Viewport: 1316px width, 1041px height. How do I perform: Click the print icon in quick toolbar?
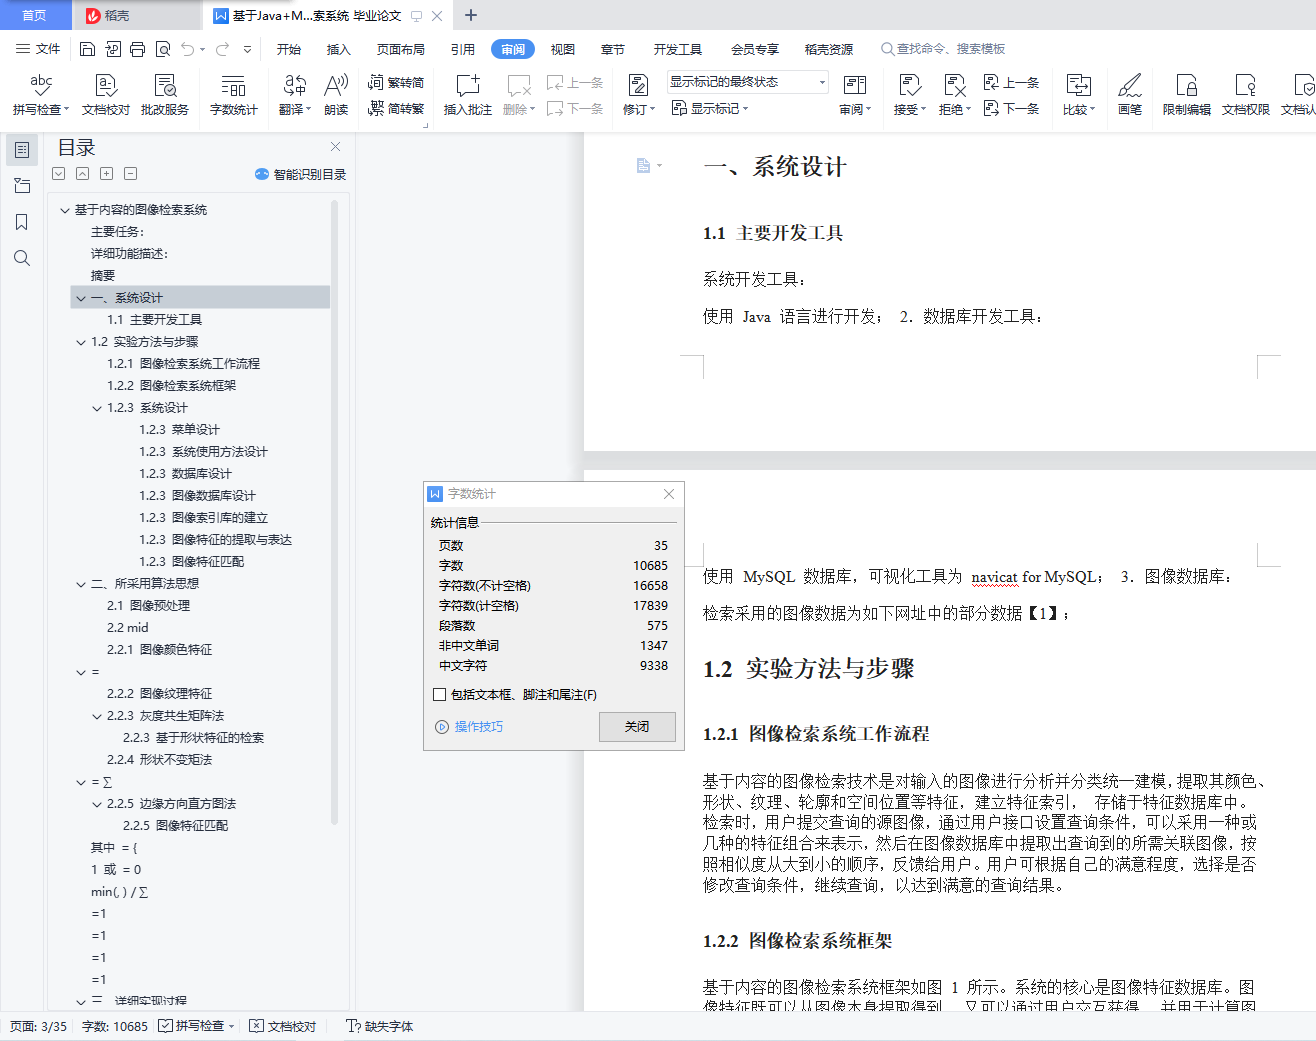coord(137,49)
